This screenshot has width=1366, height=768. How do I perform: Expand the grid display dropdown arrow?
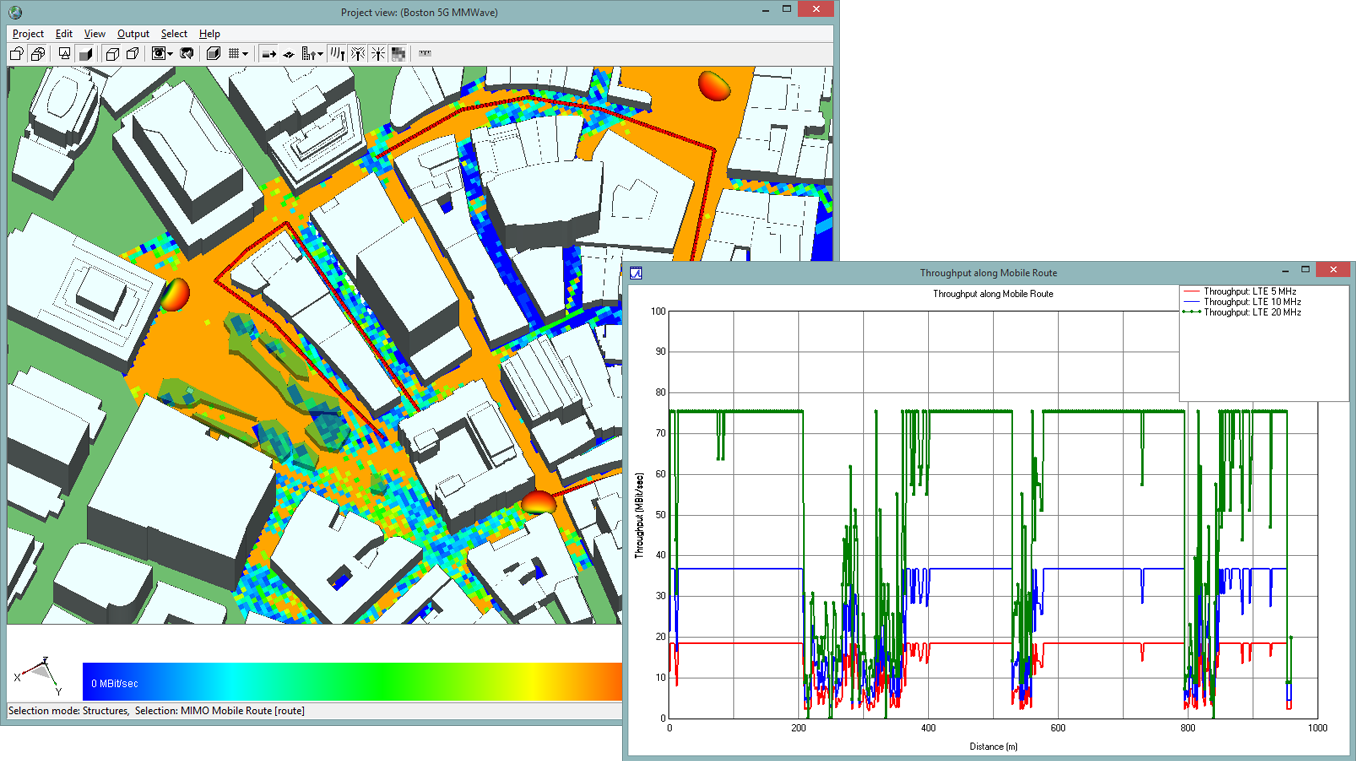tap(246, 54)
